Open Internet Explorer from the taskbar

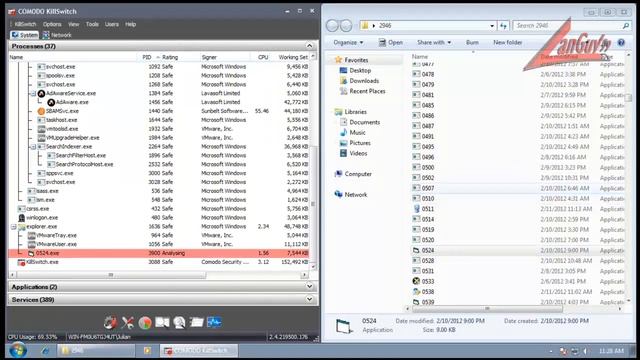tap(44, 351)
